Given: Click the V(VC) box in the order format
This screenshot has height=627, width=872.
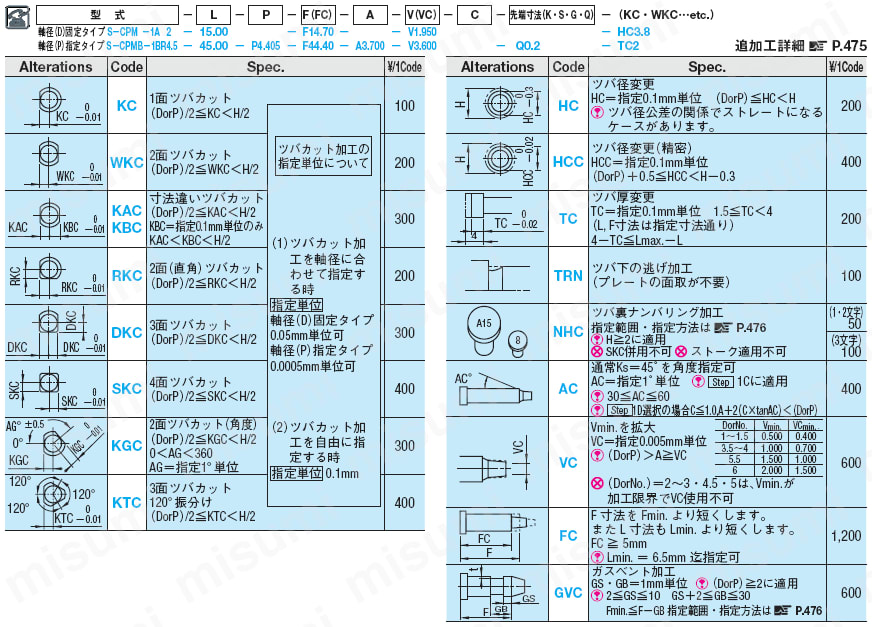Looking at the screenshot, I should point(422,15).
